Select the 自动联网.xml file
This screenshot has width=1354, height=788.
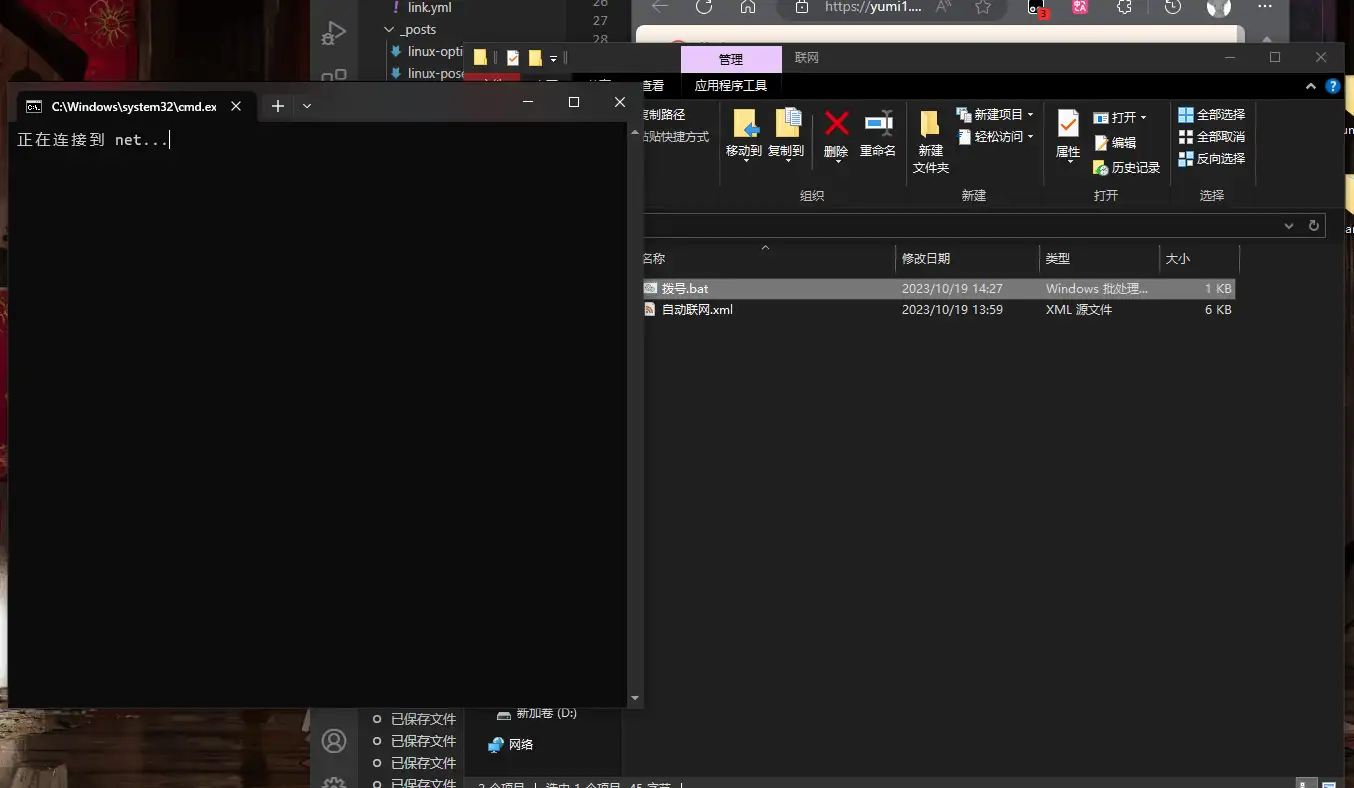pyautogui.click(x=697, y=310)
